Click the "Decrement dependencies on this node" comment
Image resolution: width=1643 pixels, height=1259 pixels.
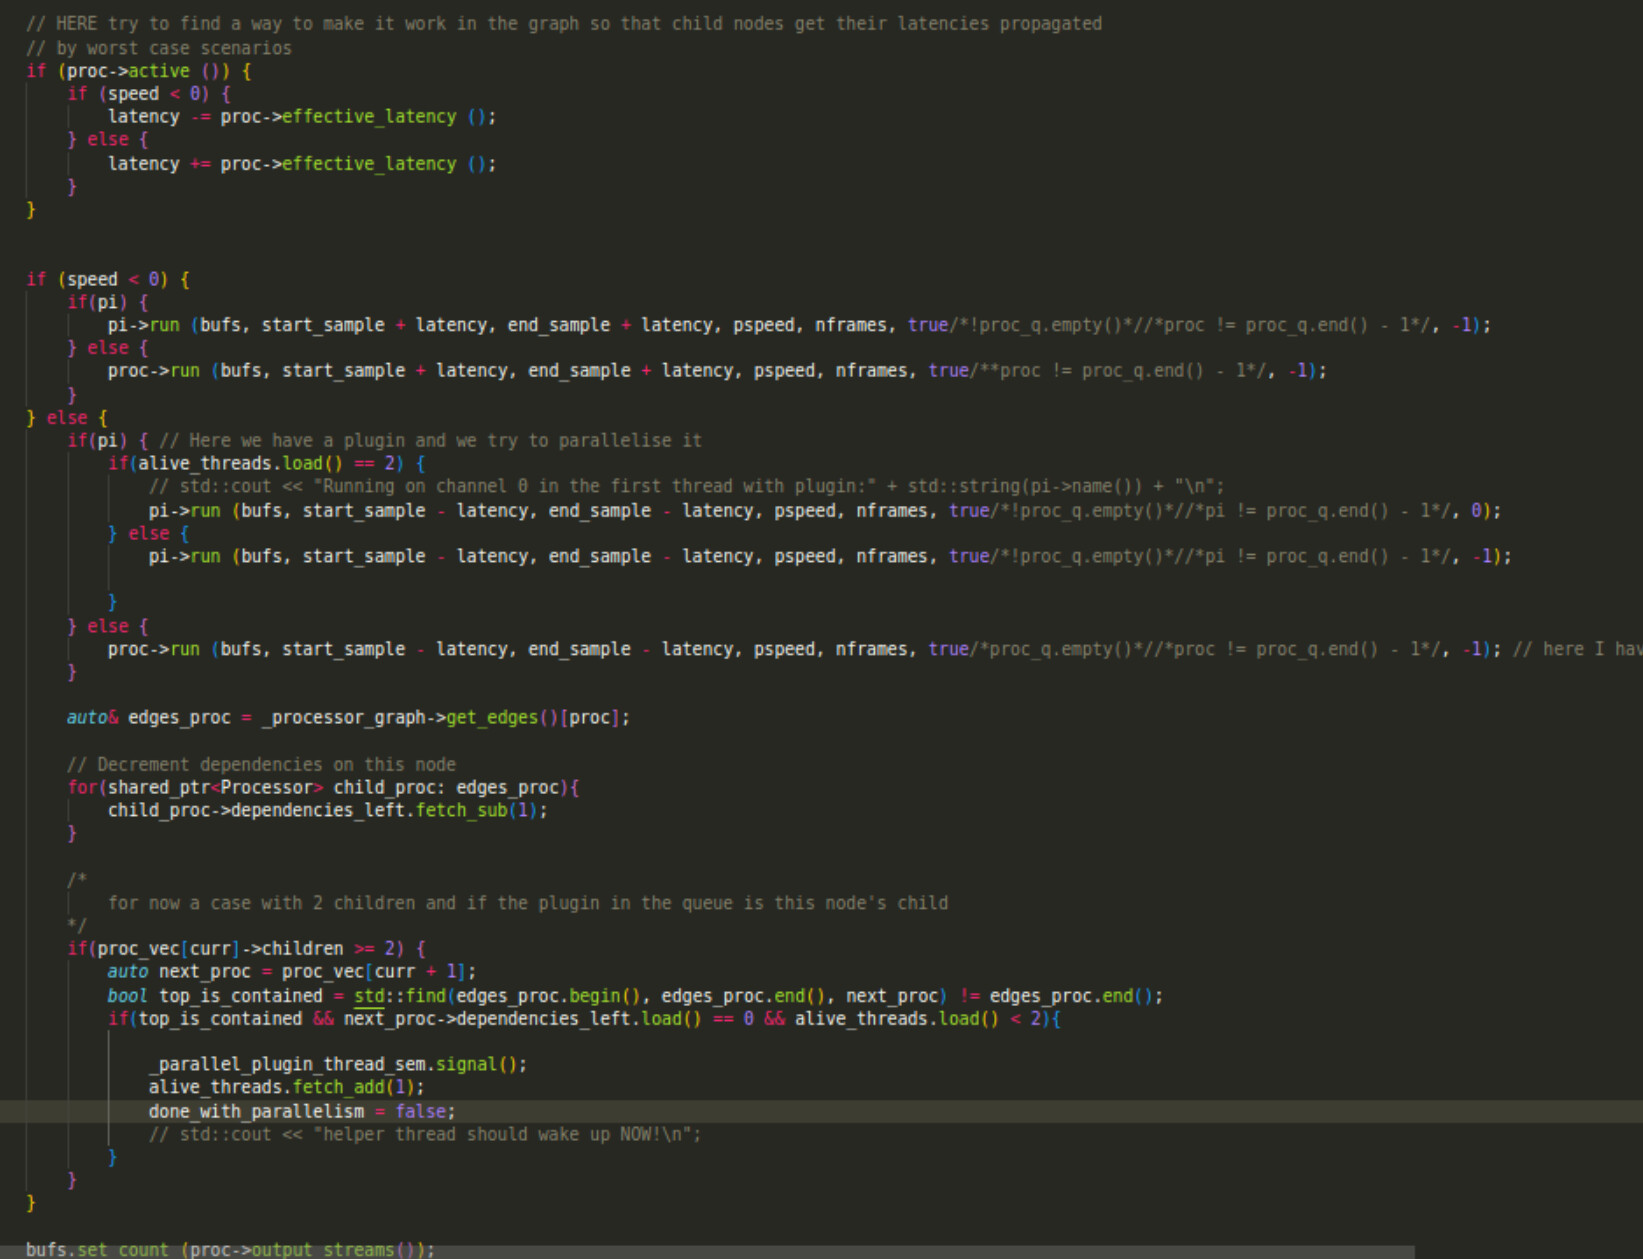coord(261,765)
